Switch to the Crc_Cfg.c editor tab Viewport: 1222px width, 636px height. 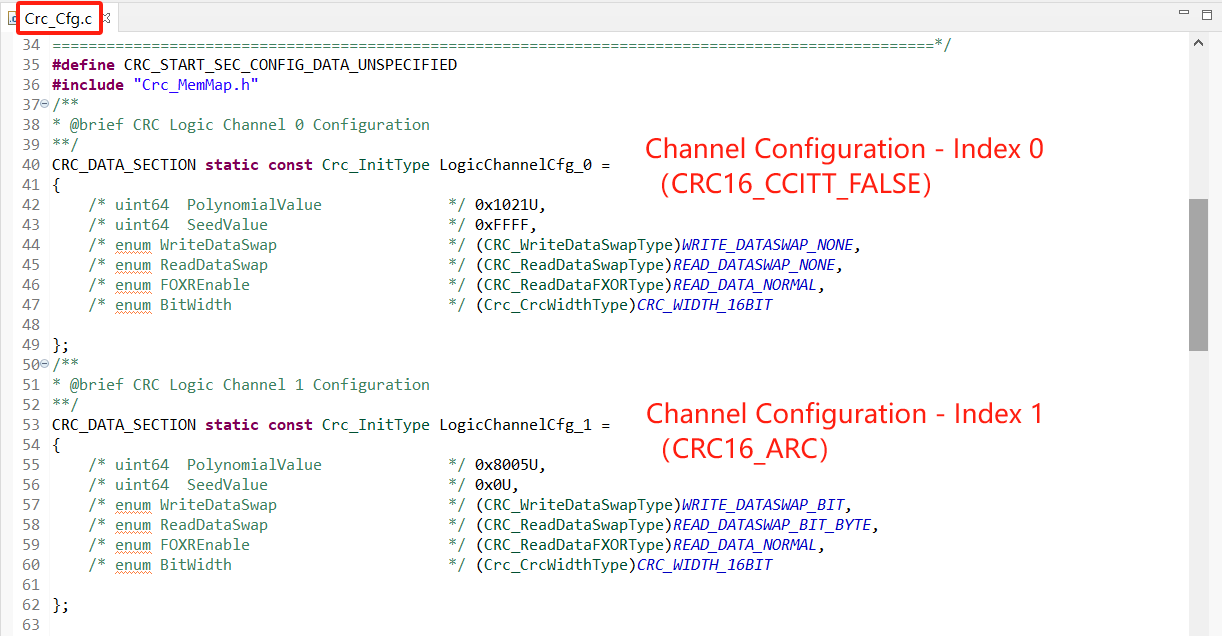(57, 17)
